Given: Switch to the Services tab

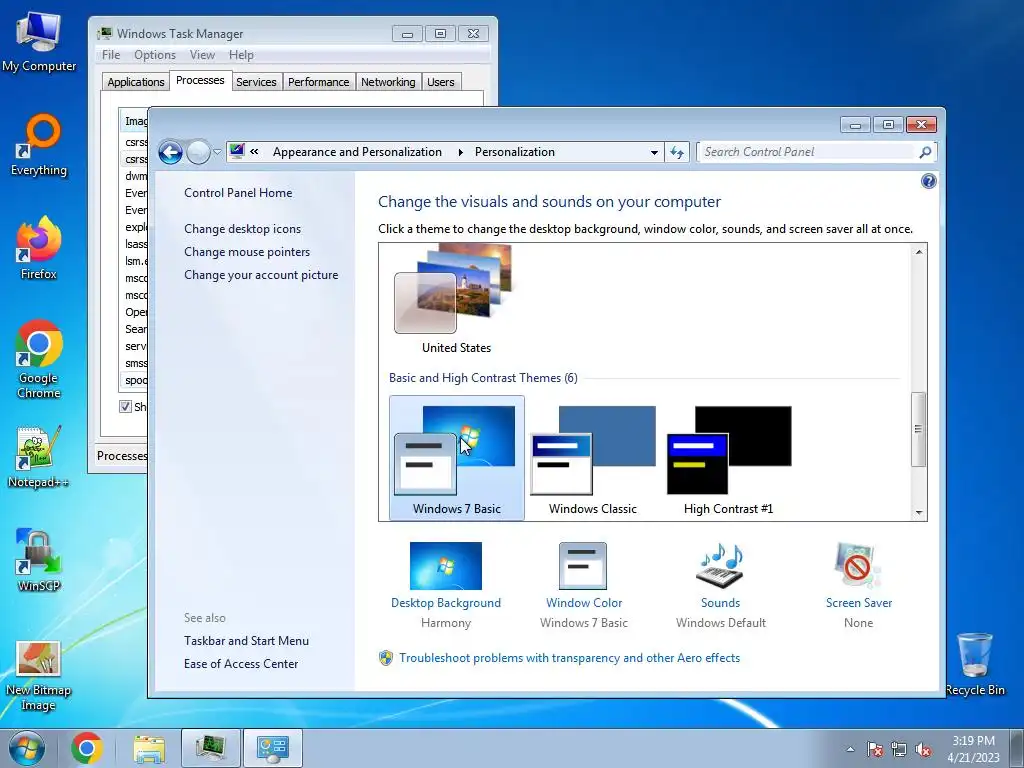Looking at the screenshot, I should pyautogui.click(x=256, y=82).
